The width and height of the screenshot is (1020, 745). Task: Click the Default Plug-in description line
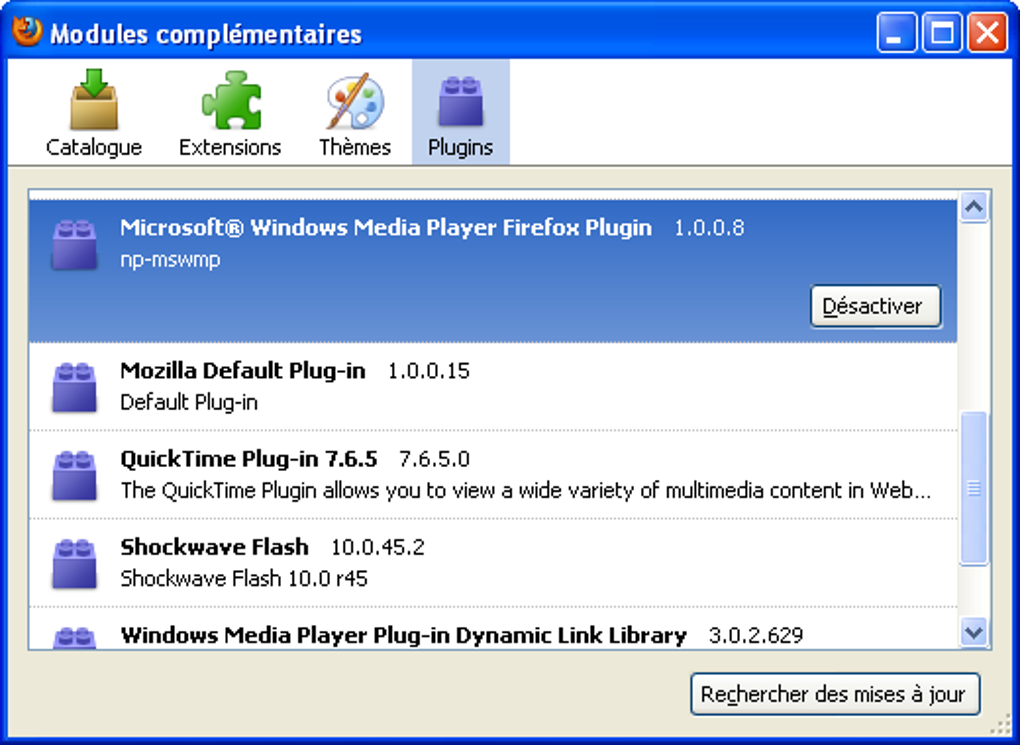pos(189,403)
